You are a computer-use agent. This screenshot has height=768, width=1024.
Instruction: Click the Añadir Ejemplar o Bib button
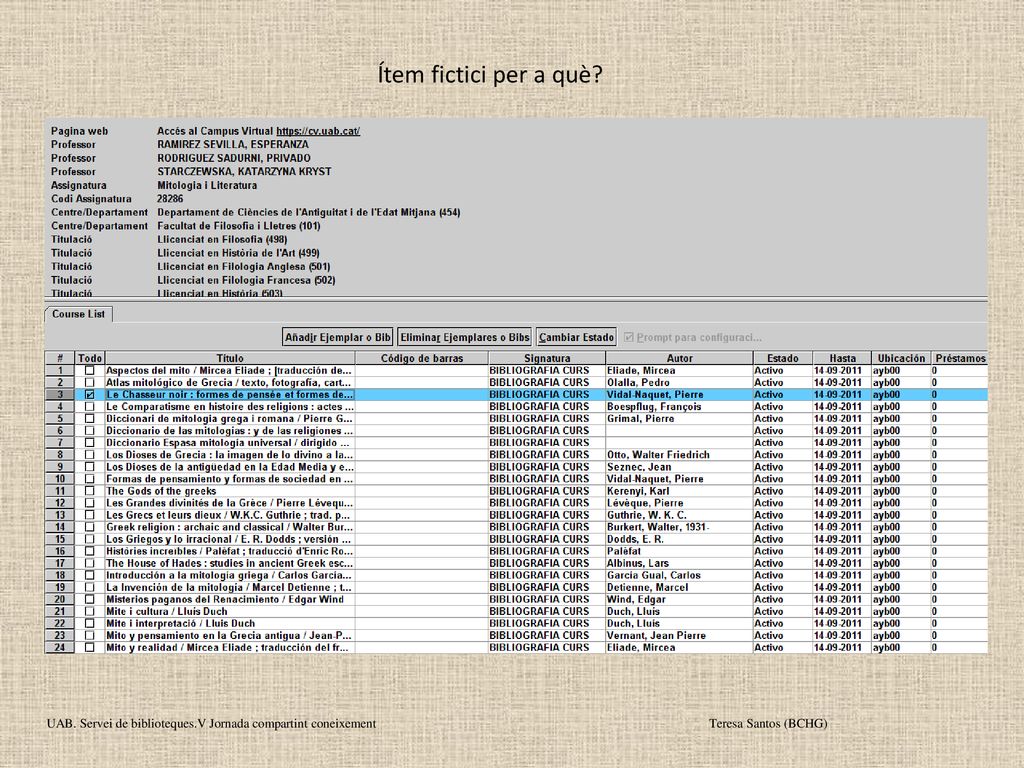[x=338, y=337]
